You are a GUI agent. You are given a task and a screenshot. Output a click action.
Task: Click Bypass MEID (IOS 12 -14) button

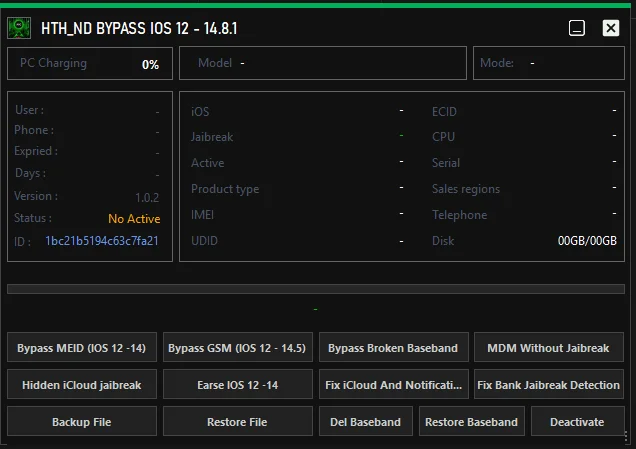tap(82, 348)
